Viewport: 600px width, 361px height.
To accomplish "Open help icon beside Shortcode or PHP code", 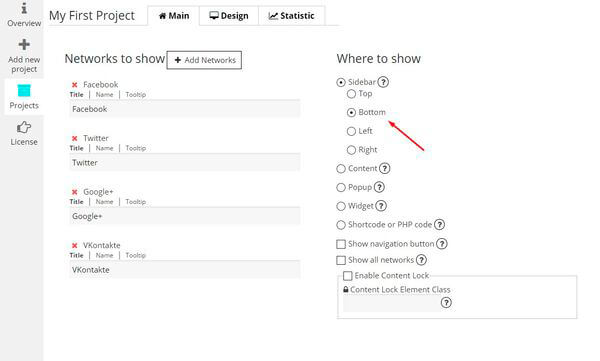I will (439, 225).
